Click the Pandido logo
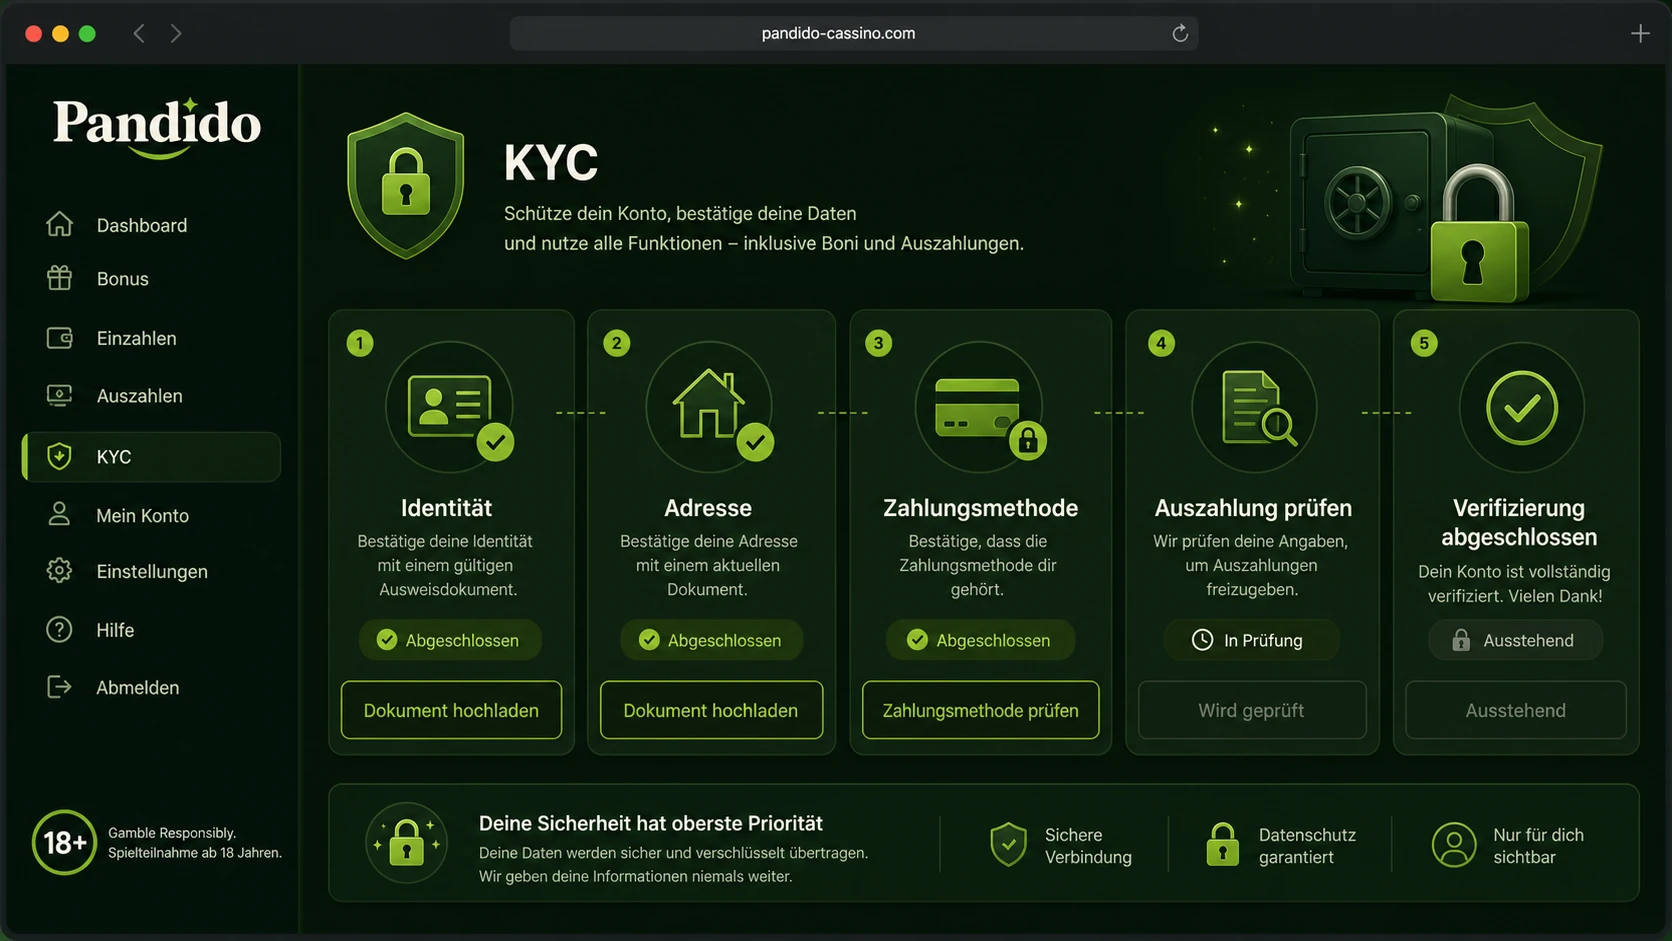1672x941 pixels. [x=157, y=127]
